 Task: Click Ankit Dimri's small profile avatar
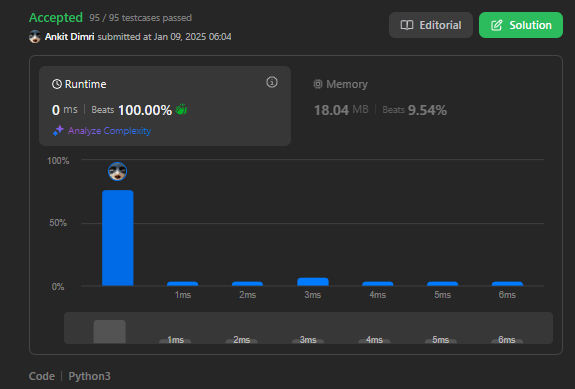(x=35, y=37)
